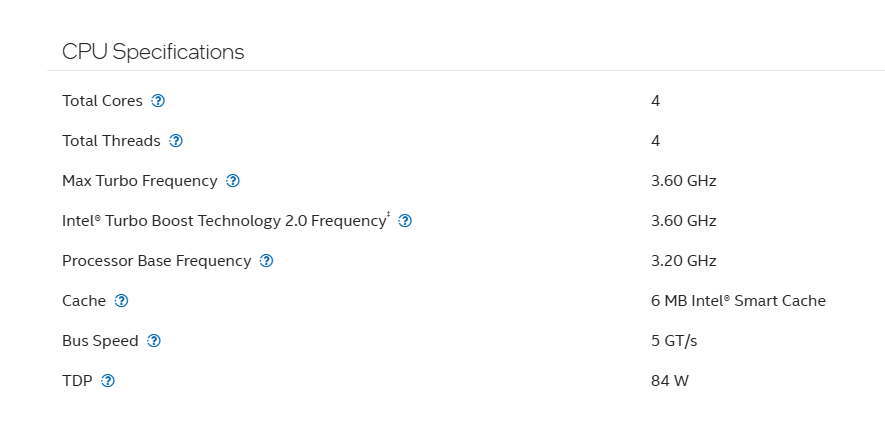The image size is (885, 433).
Task: Click the help icon beside Total Cores
Action: pos(158,101)
